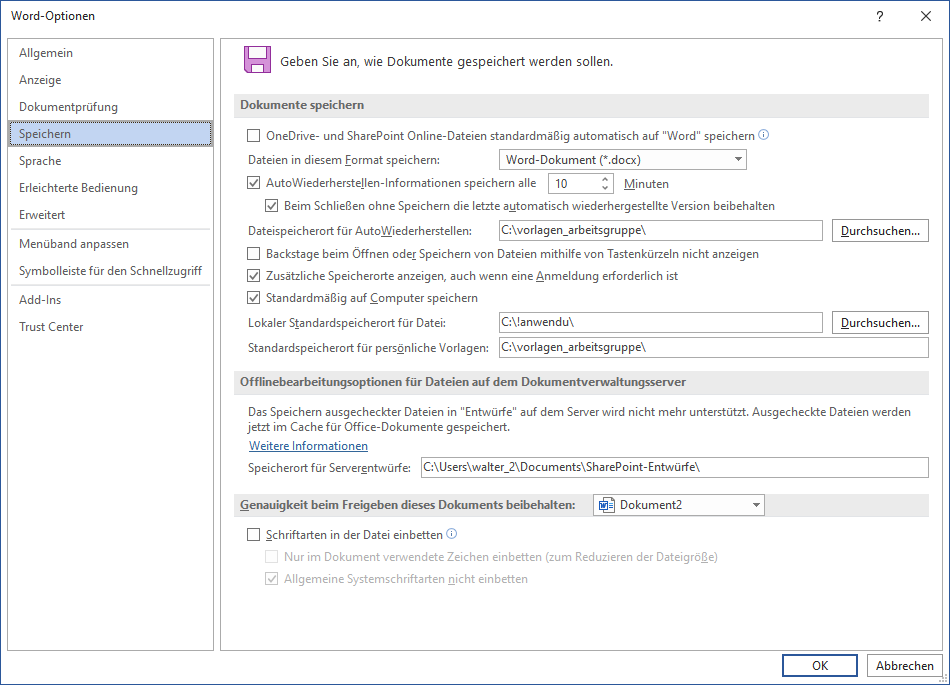950x685 pixels.
Task: Toggle Backstage nicht anzeigen checkbox
Action: tap(253, 254)
